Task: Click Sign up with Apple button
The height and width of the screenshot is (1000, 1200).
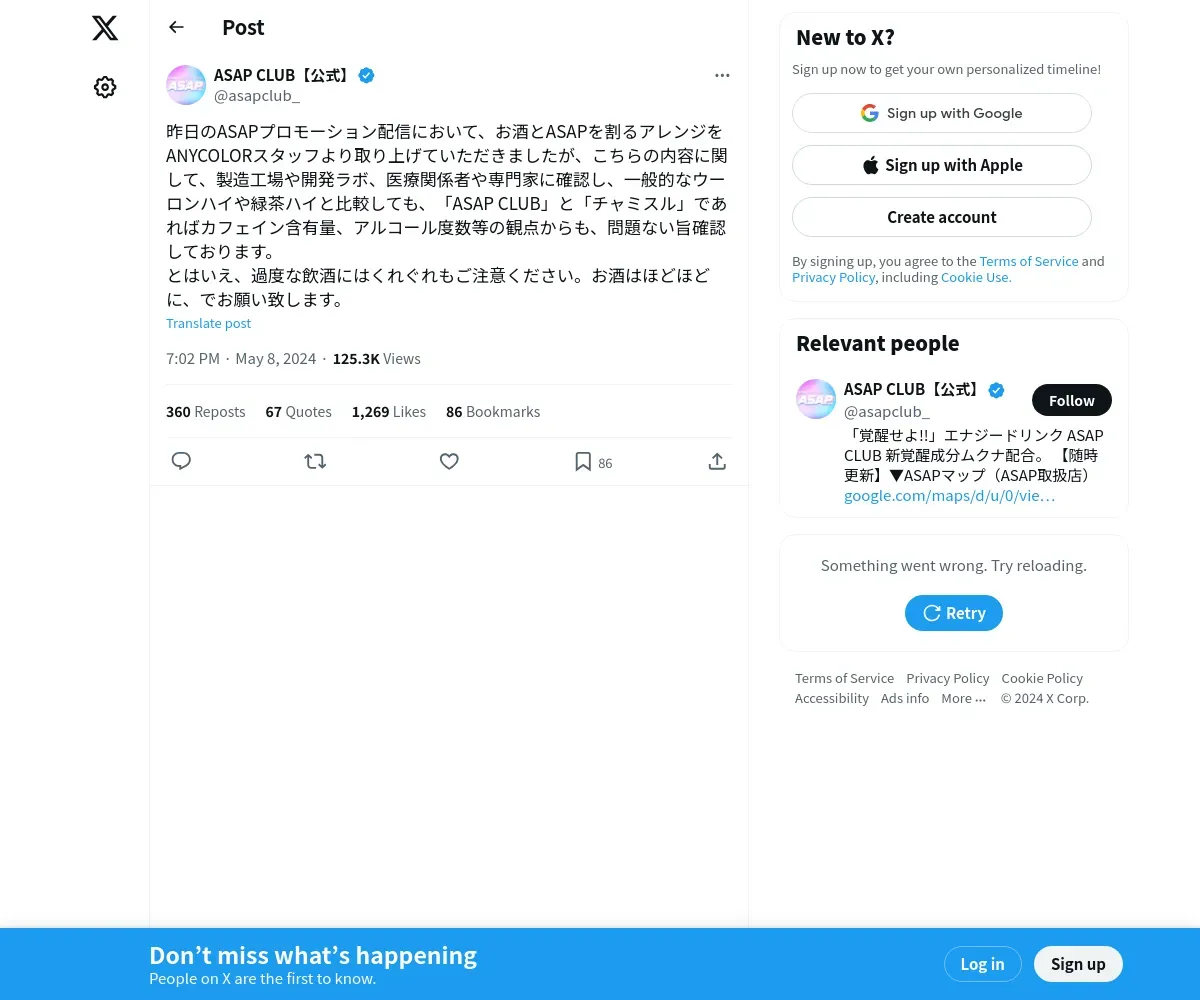Action: [x=942, y=165]
